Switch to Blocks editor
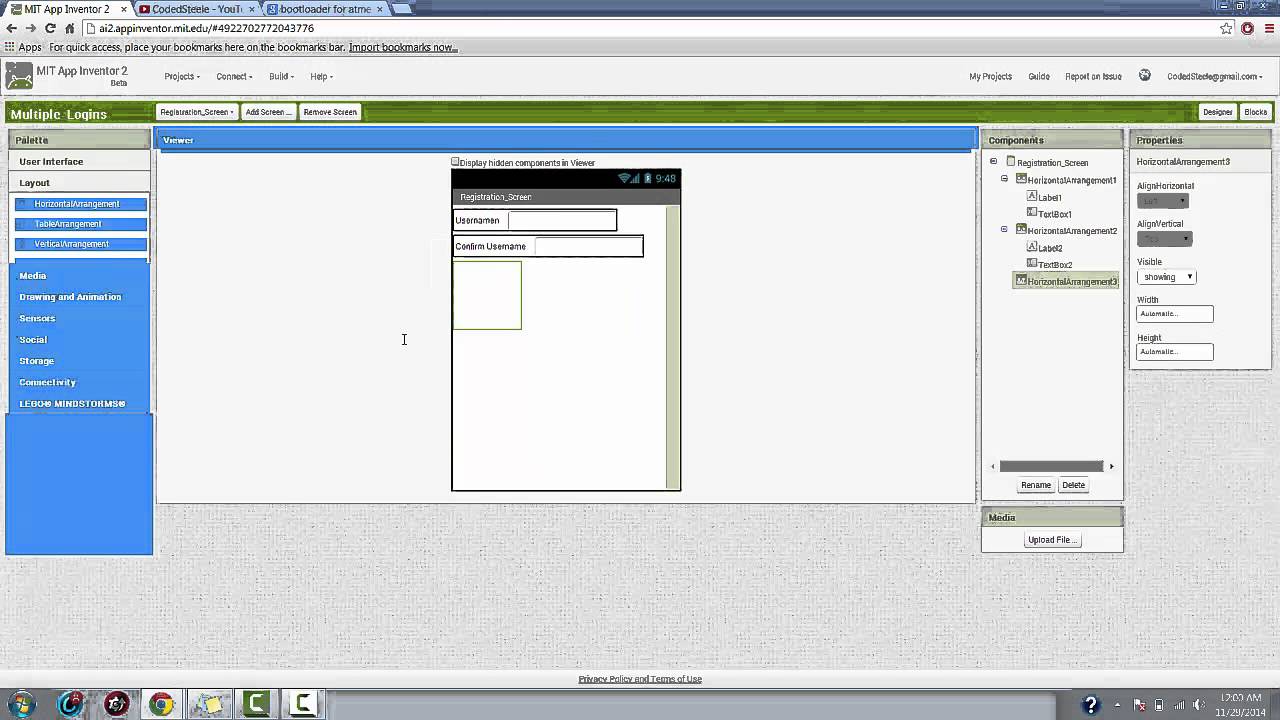The image size is (1280, 720). [x=1256, y=112]
